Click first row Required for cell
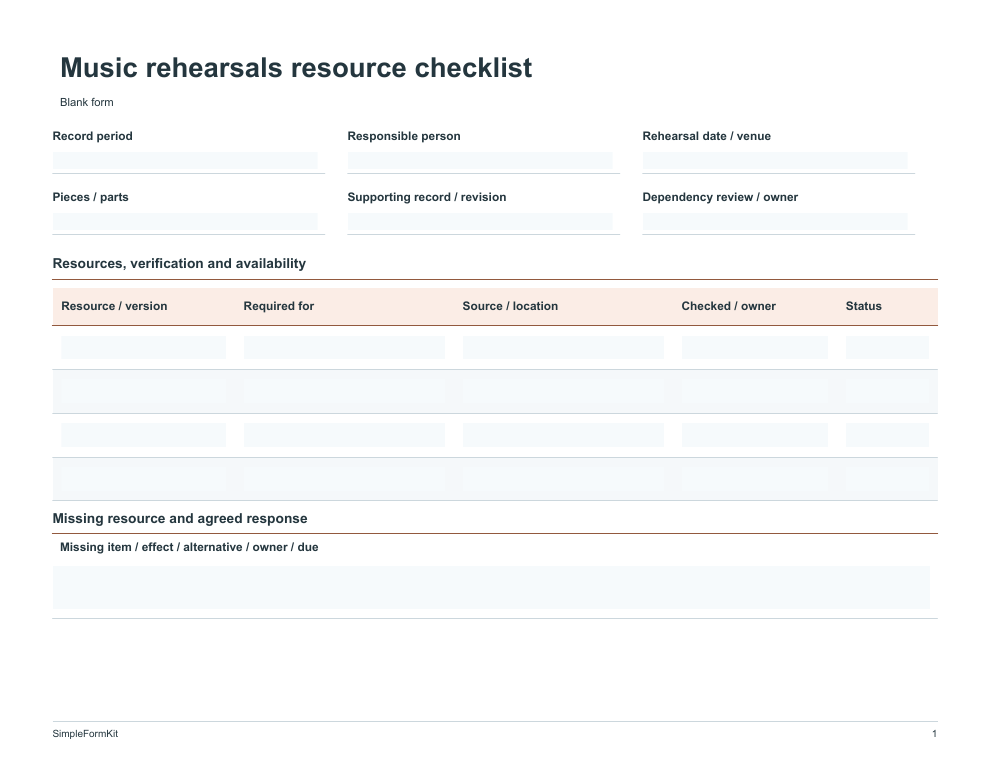The height and width of the screenshot is (765, 990). pos(344,347)
